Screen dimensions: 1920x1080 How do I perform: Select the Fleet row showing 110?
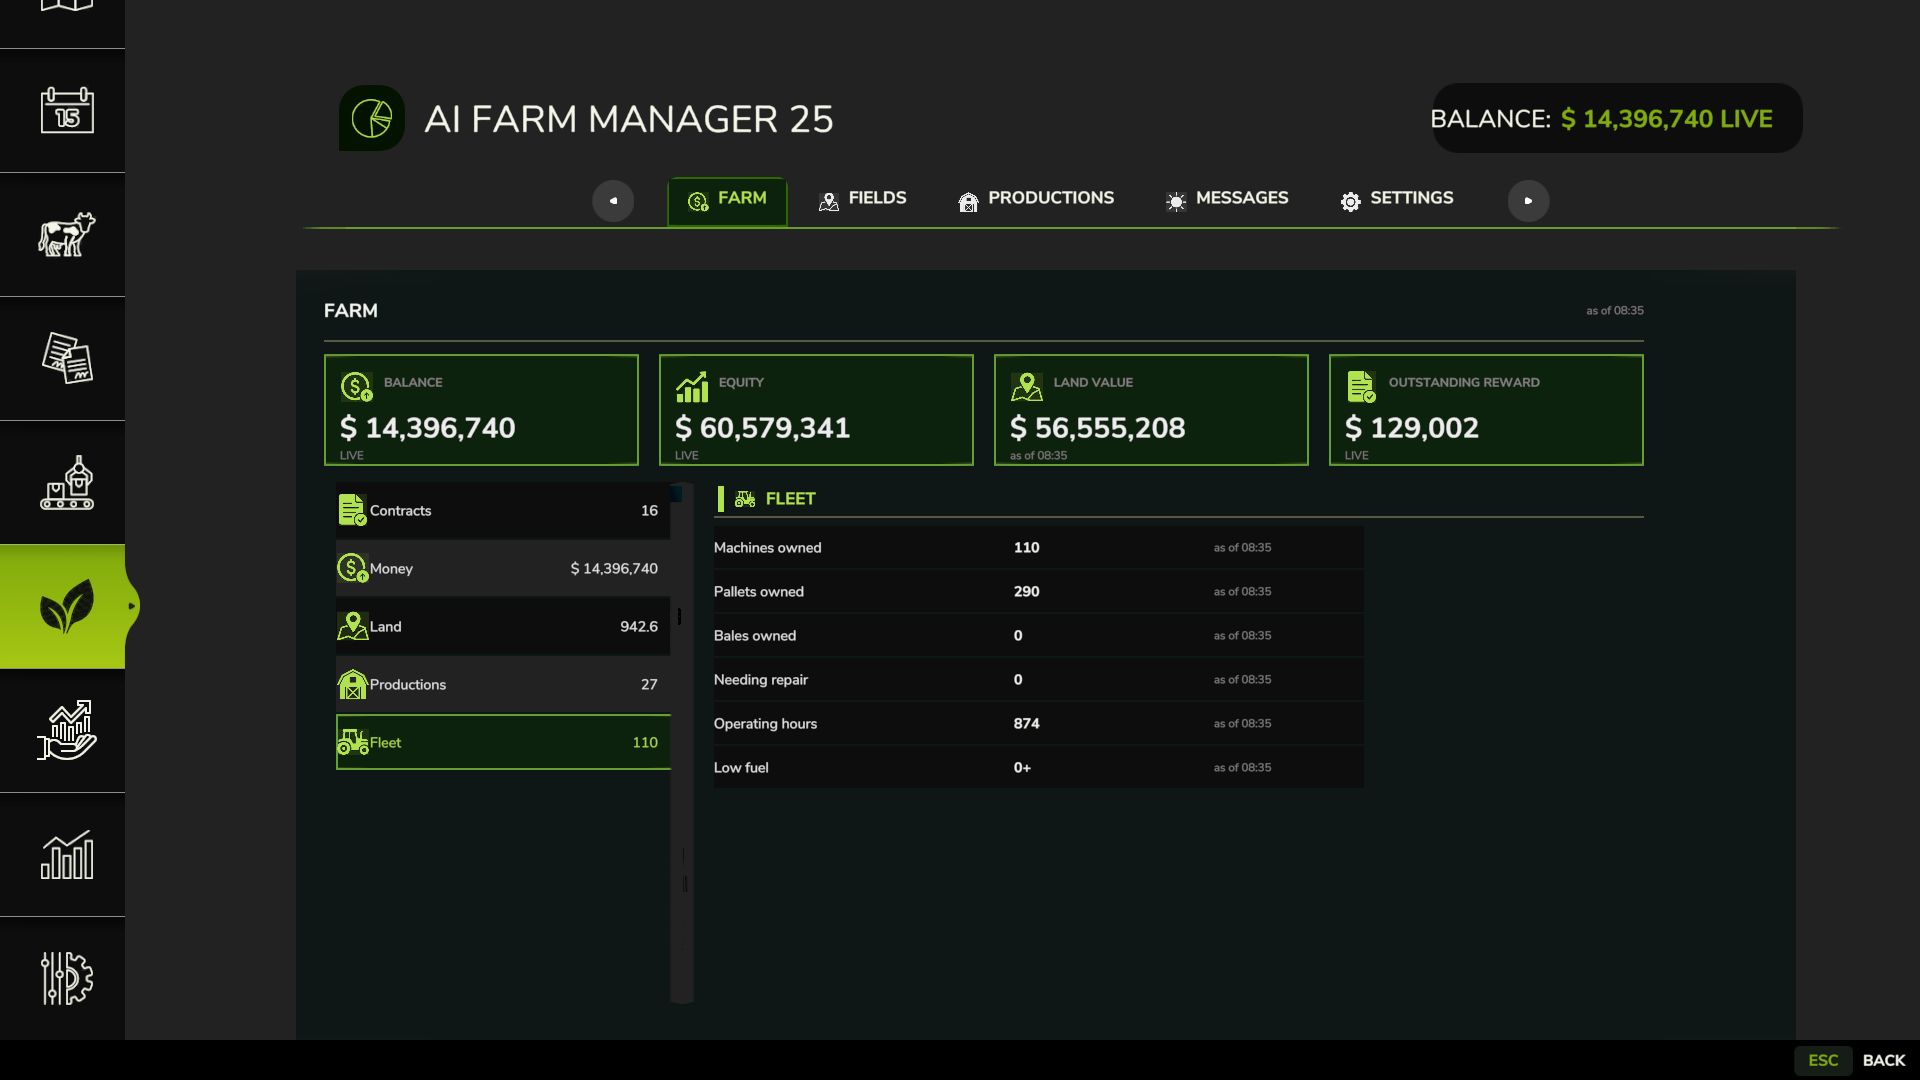click(503, 742)
